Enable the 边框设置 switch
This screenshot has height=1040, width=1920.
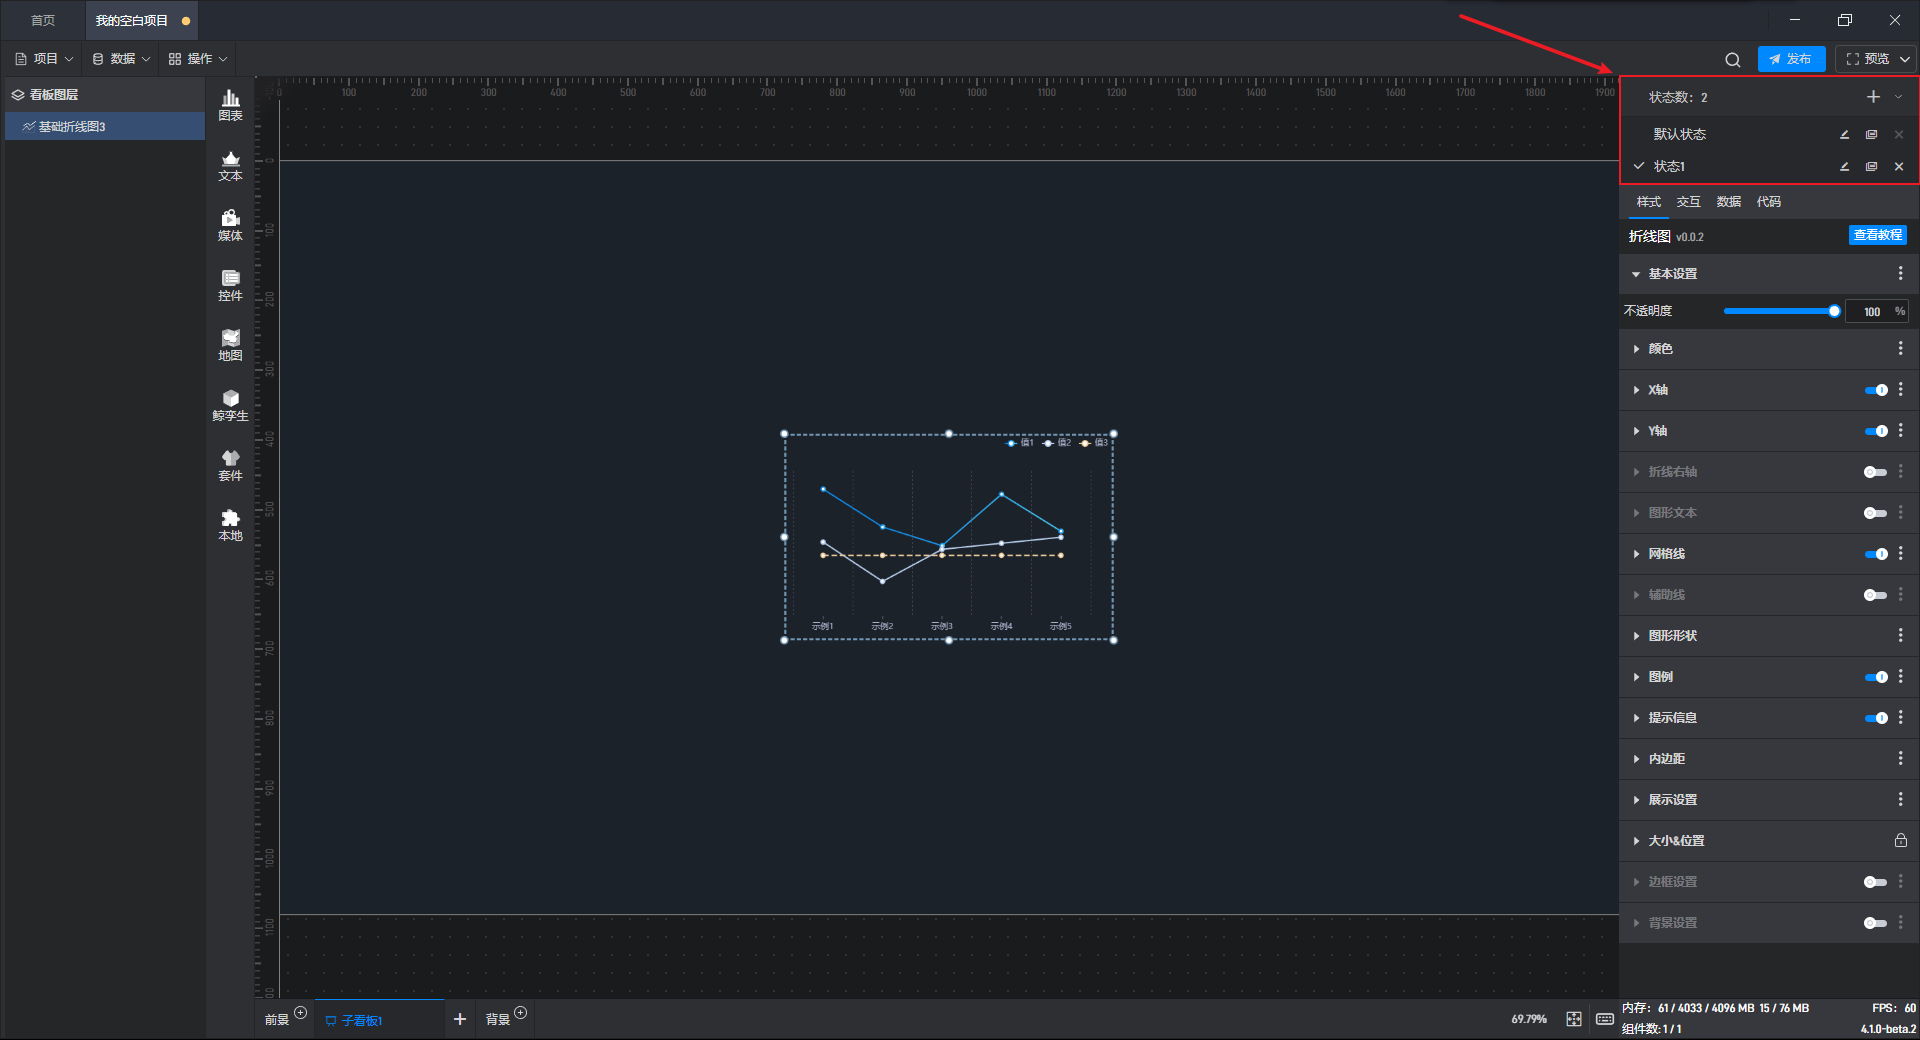coord(1876,882)
